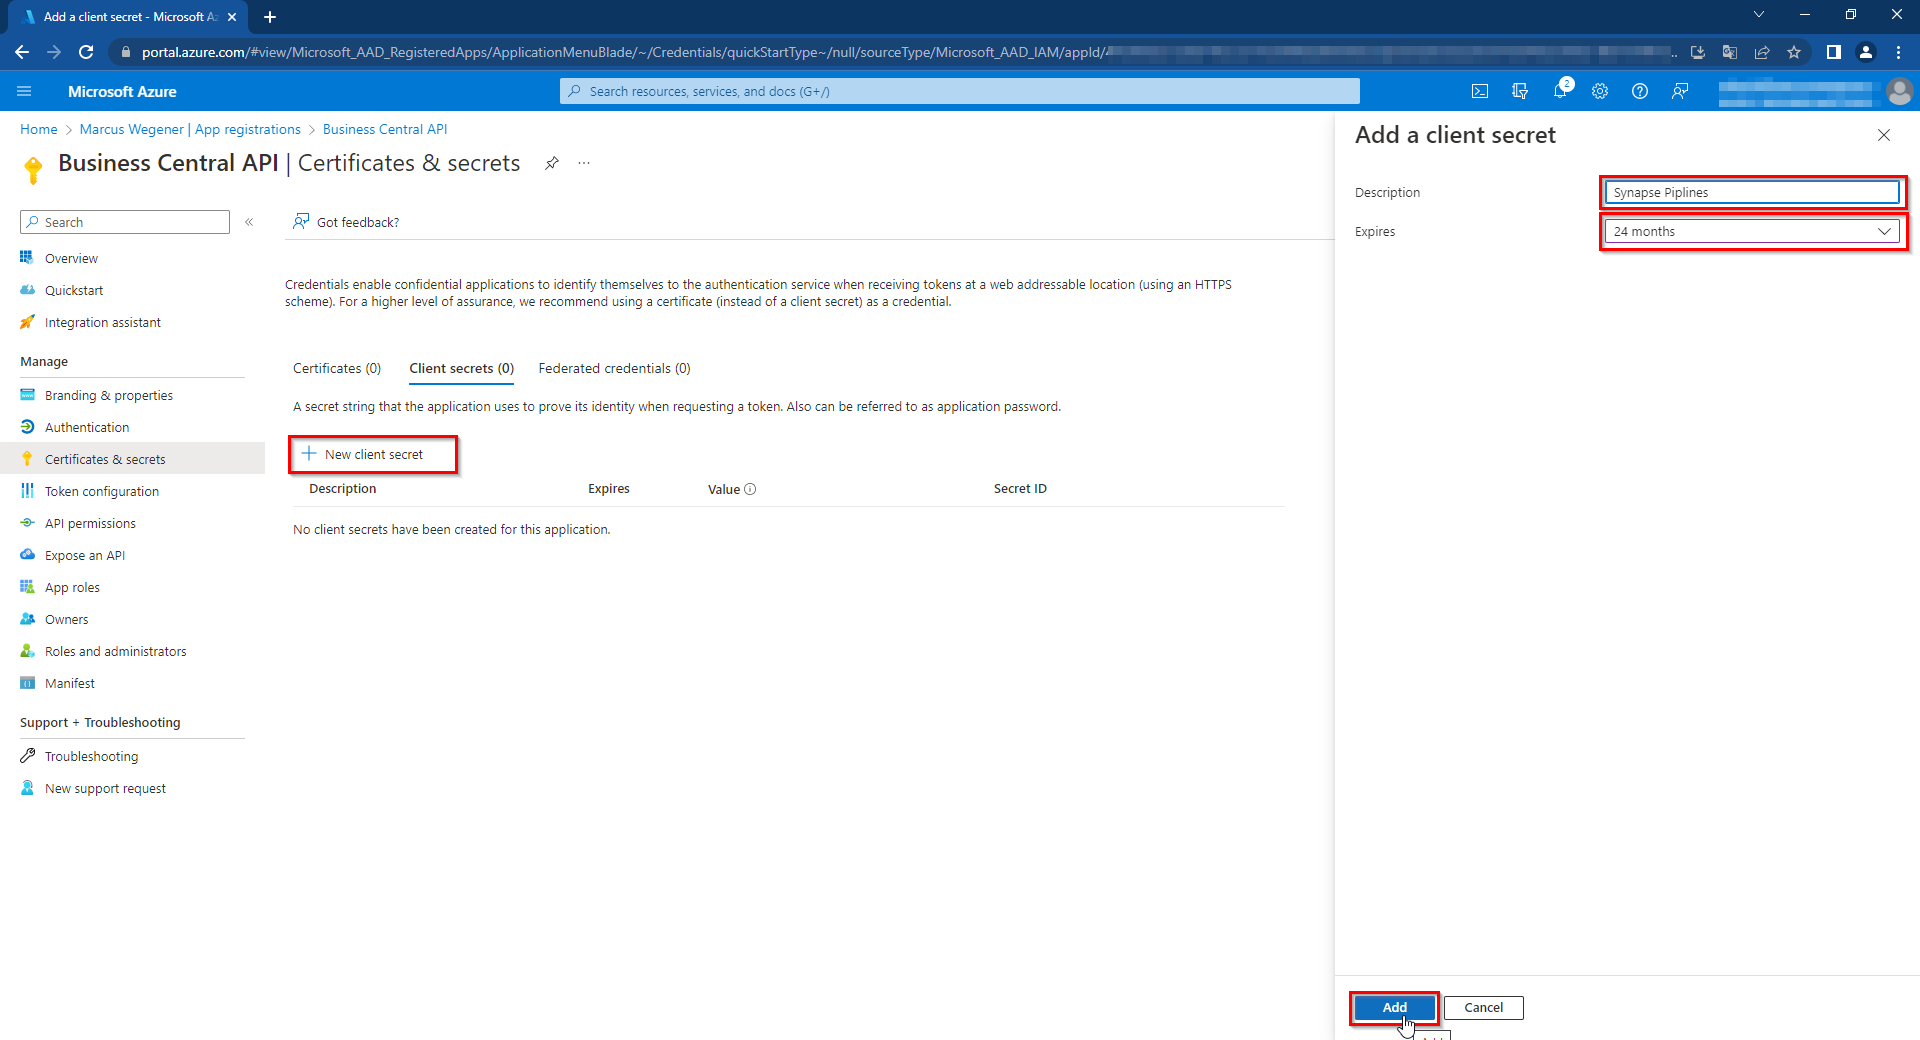Click the Cancel button
This screenshot has height=1040, width=1920.
tap(1483, 1007)
